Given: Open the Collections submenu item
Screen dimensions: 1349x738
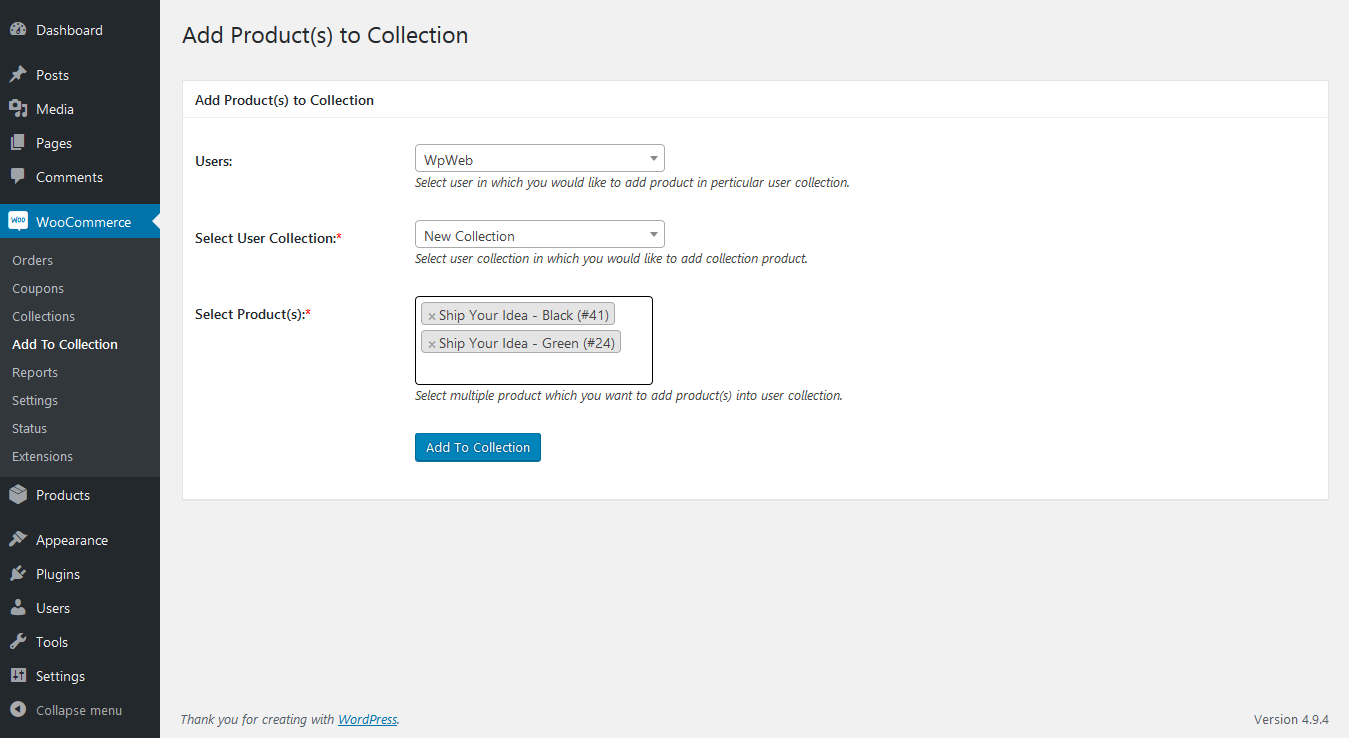Looking at the screenshot, I should (x=43, y=316).
